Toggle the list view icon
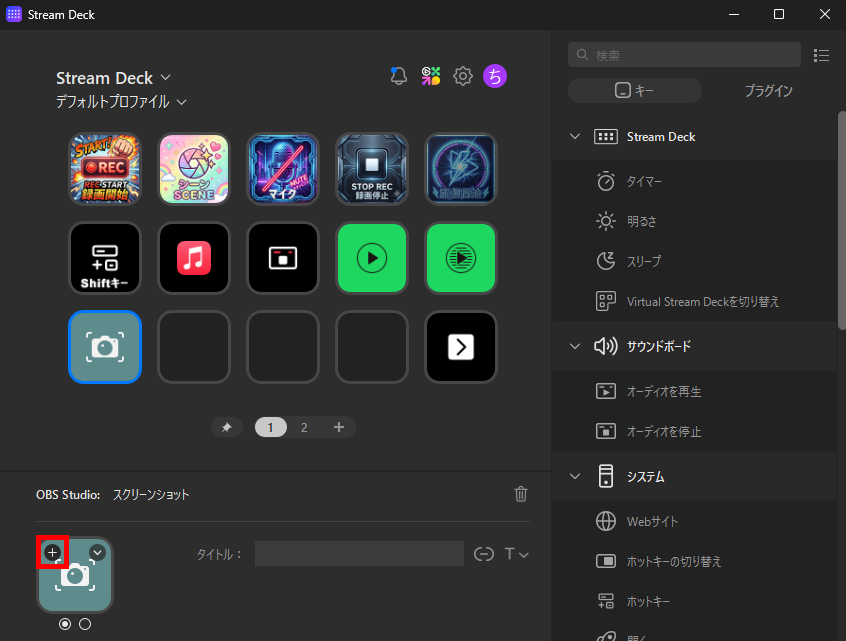 pyautogui.click(x=821, y=55)
